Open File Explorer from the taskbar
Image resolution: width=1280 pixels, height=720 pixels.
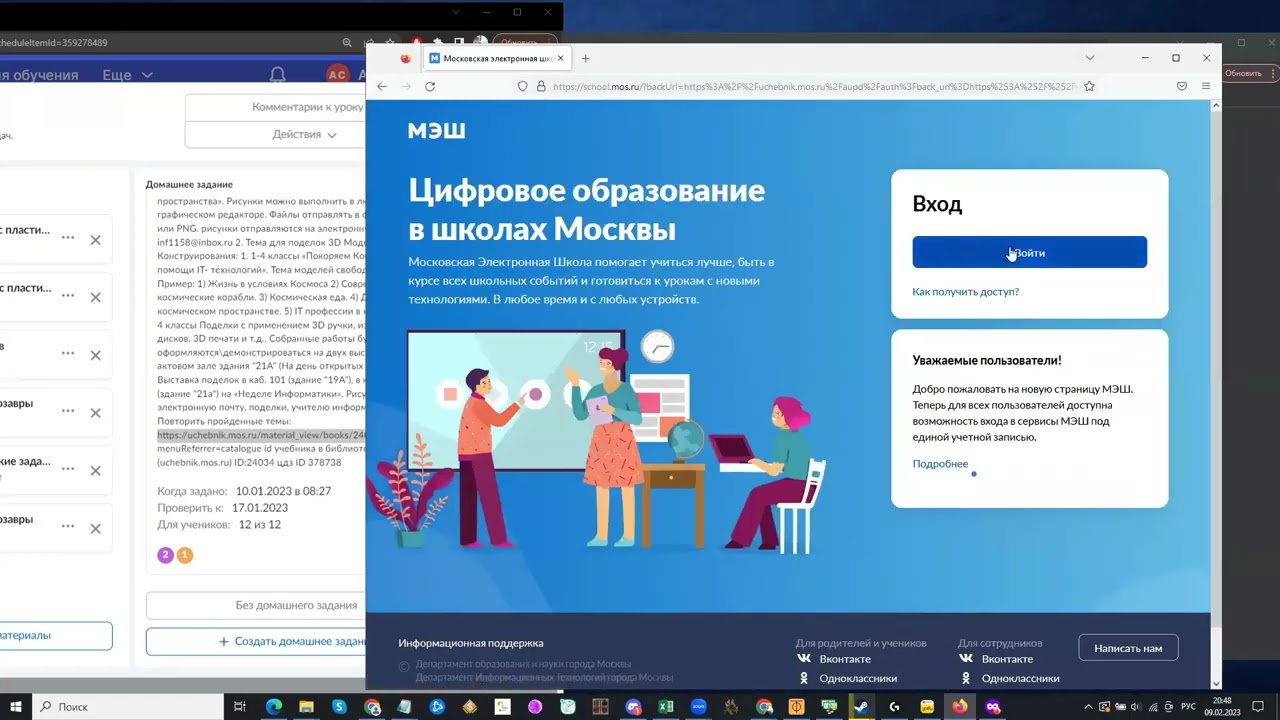[x=307, y=707]
